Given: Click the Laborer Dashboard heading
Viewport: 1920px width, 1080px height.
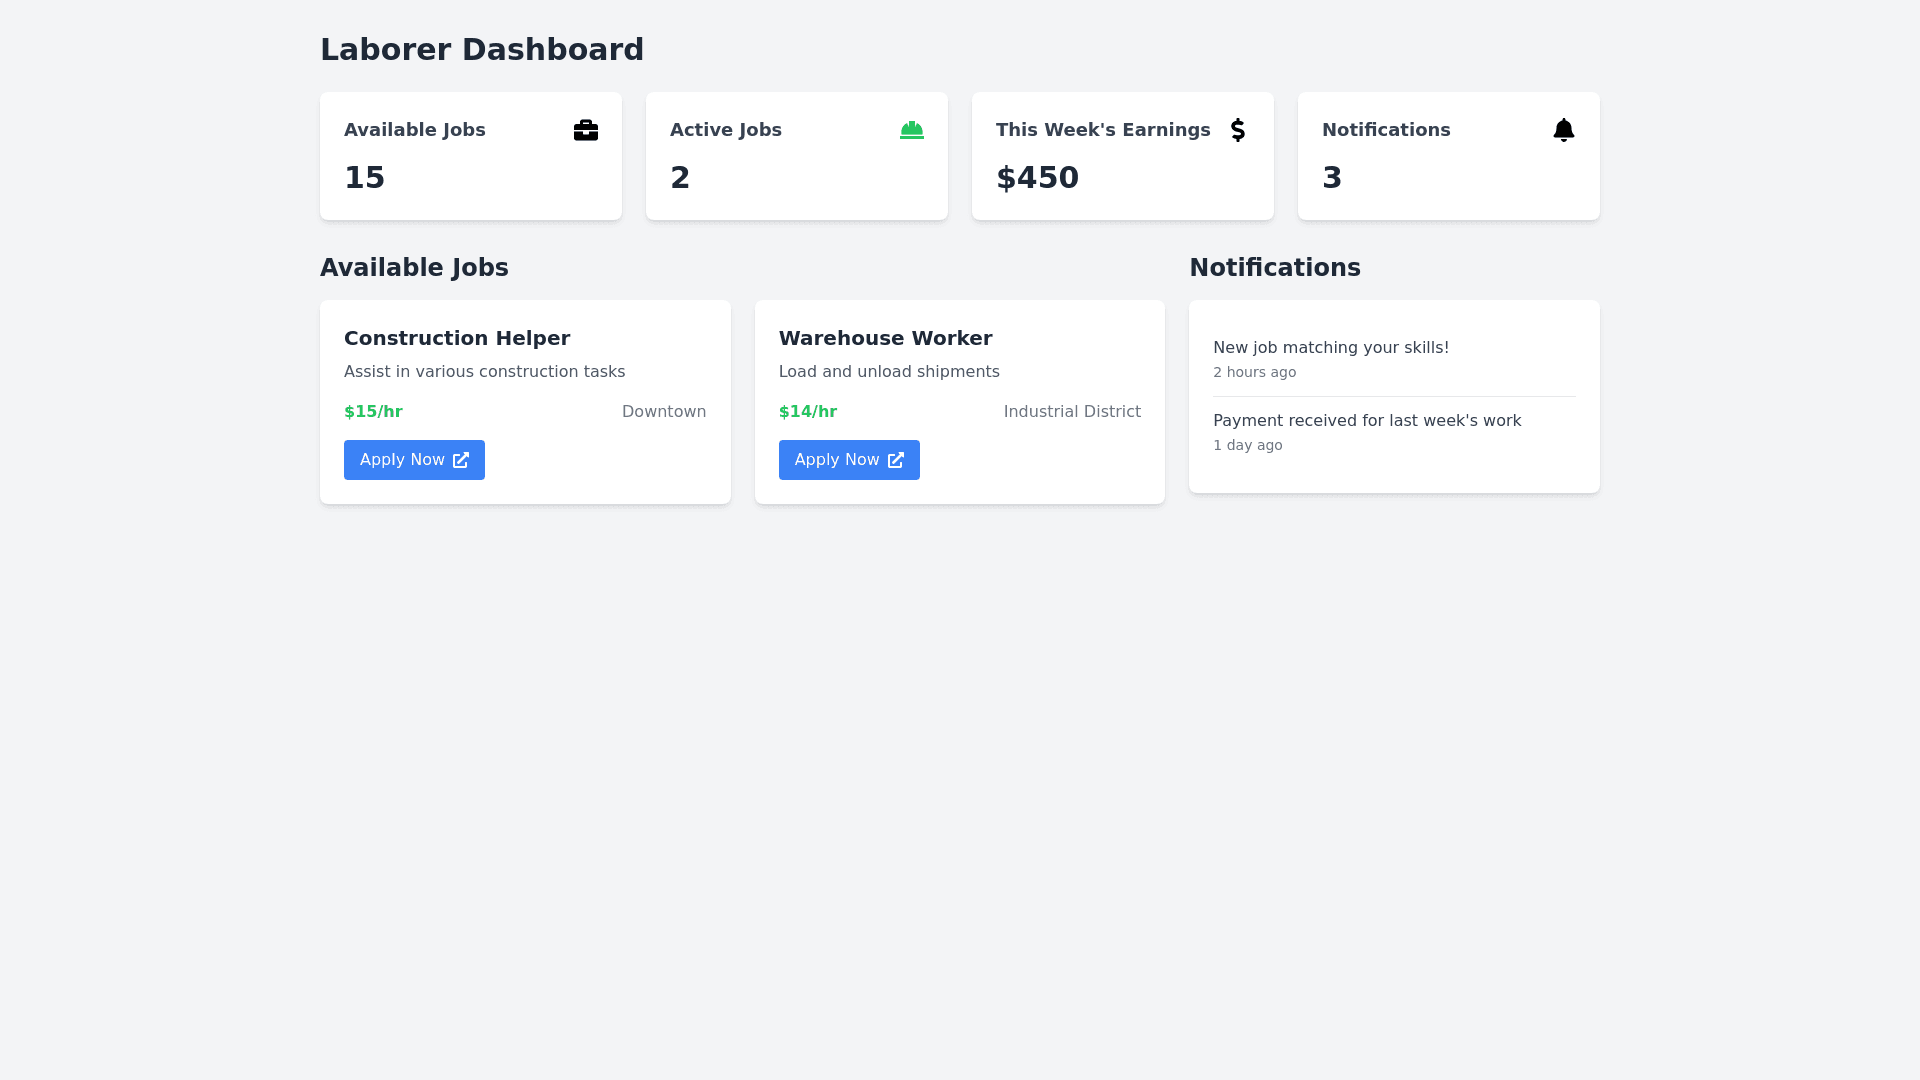Looking at the screenshot, I should tap(482, 50).
